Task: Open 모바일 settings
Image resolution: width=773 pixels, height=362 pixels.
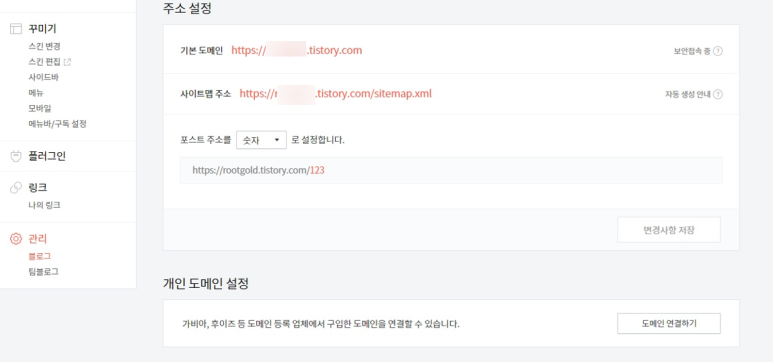Action: coord(40,108)
